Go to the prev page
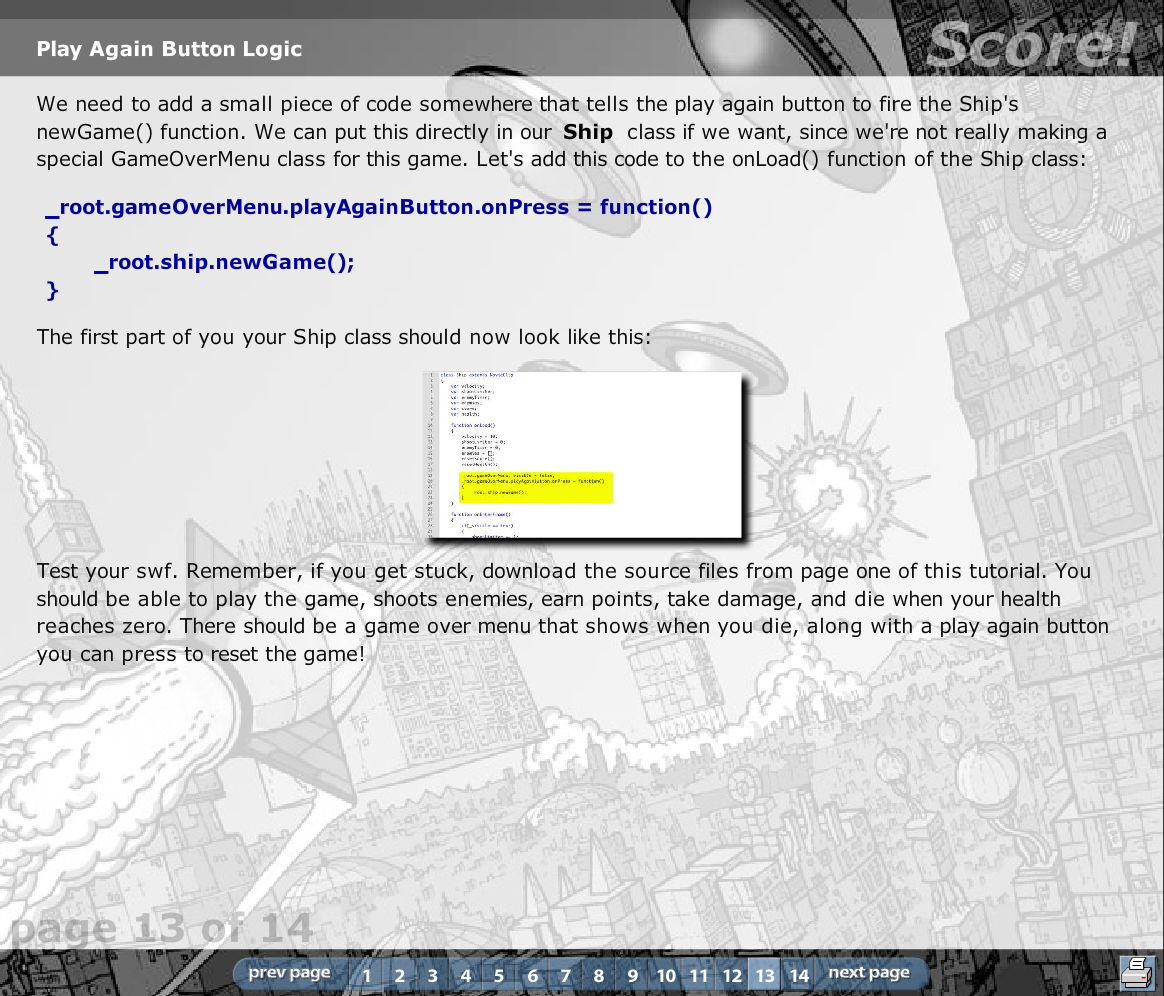1164x996 pixels. coord(289,973)
